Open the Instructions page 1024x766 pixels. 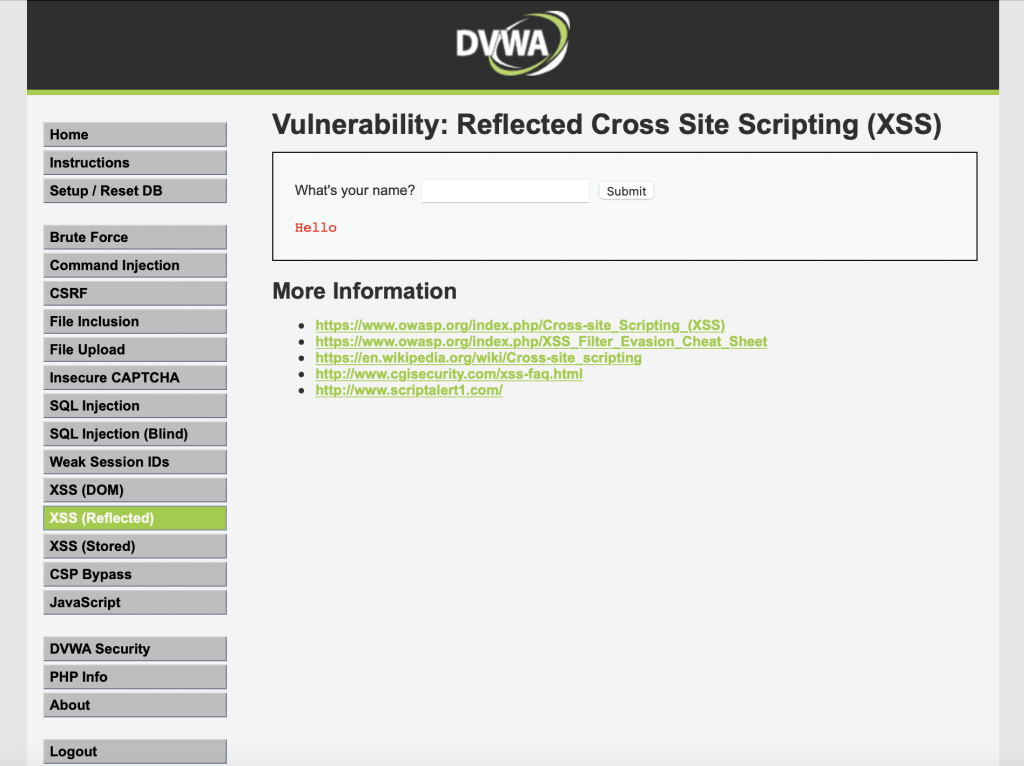coord(135,163)
